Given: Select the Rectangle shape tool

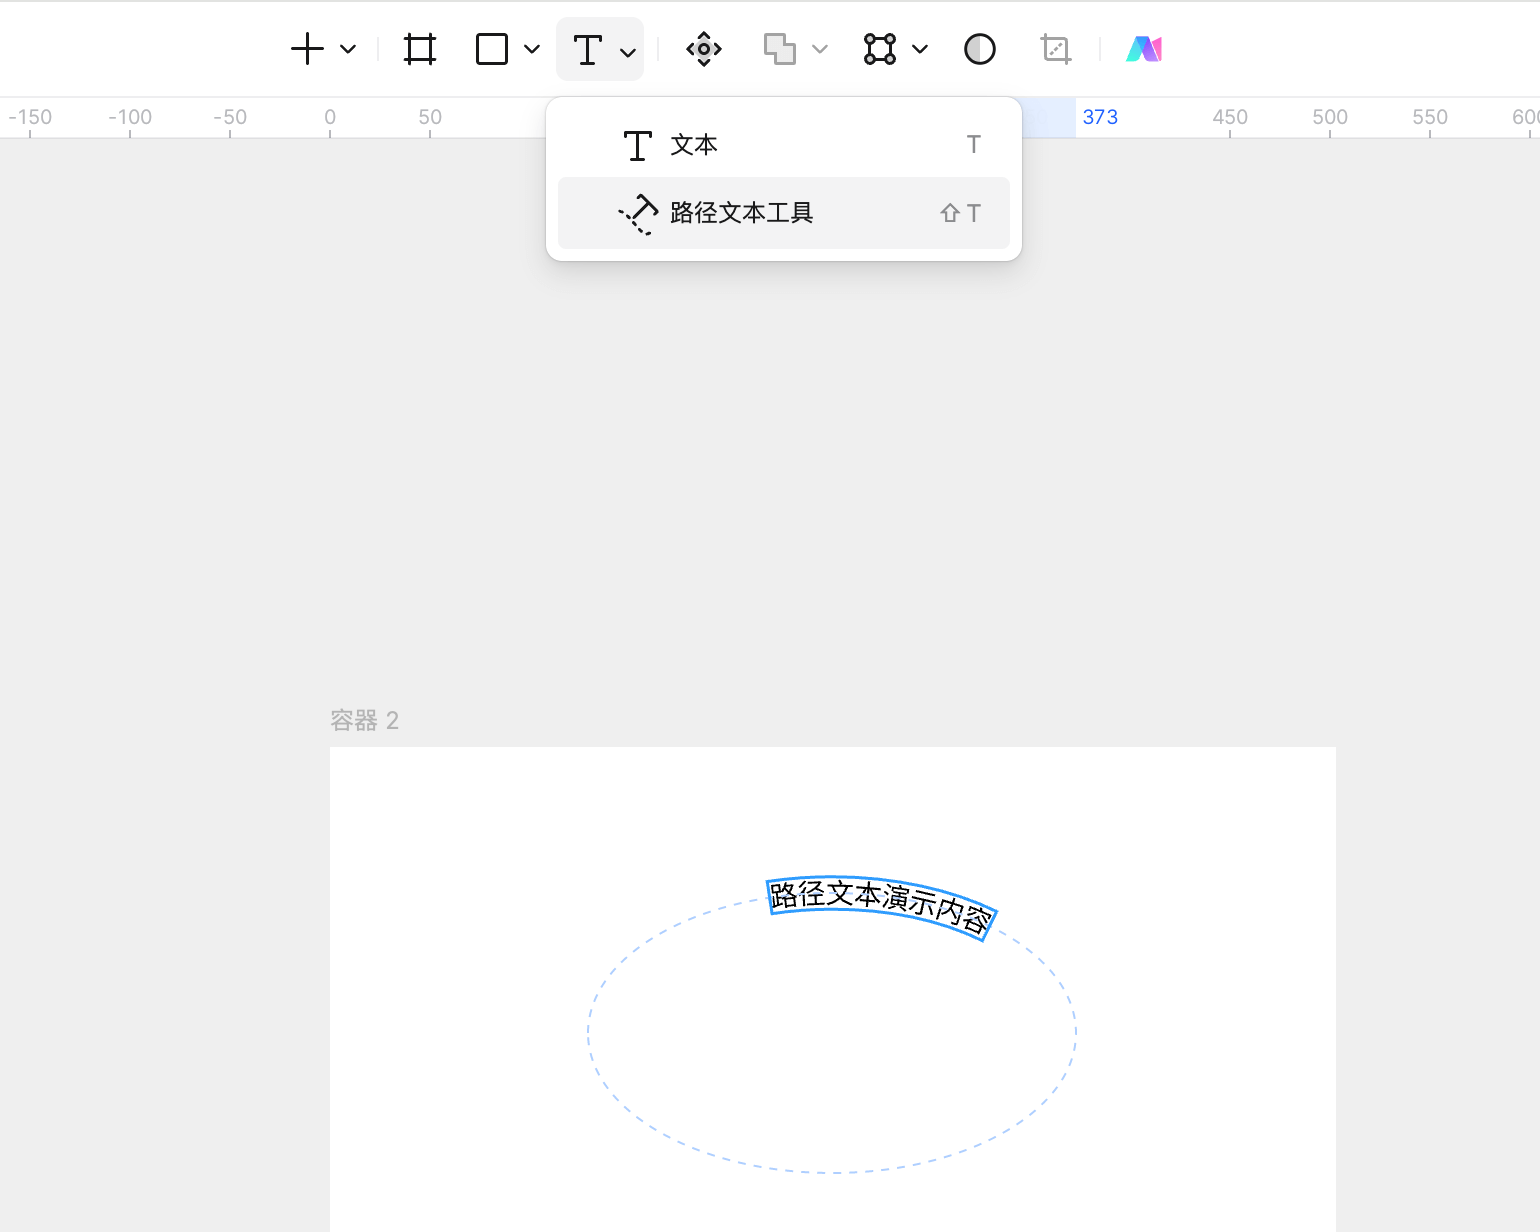Looking at the screenshot, I should pyautogui.click(x=492, y=49).
